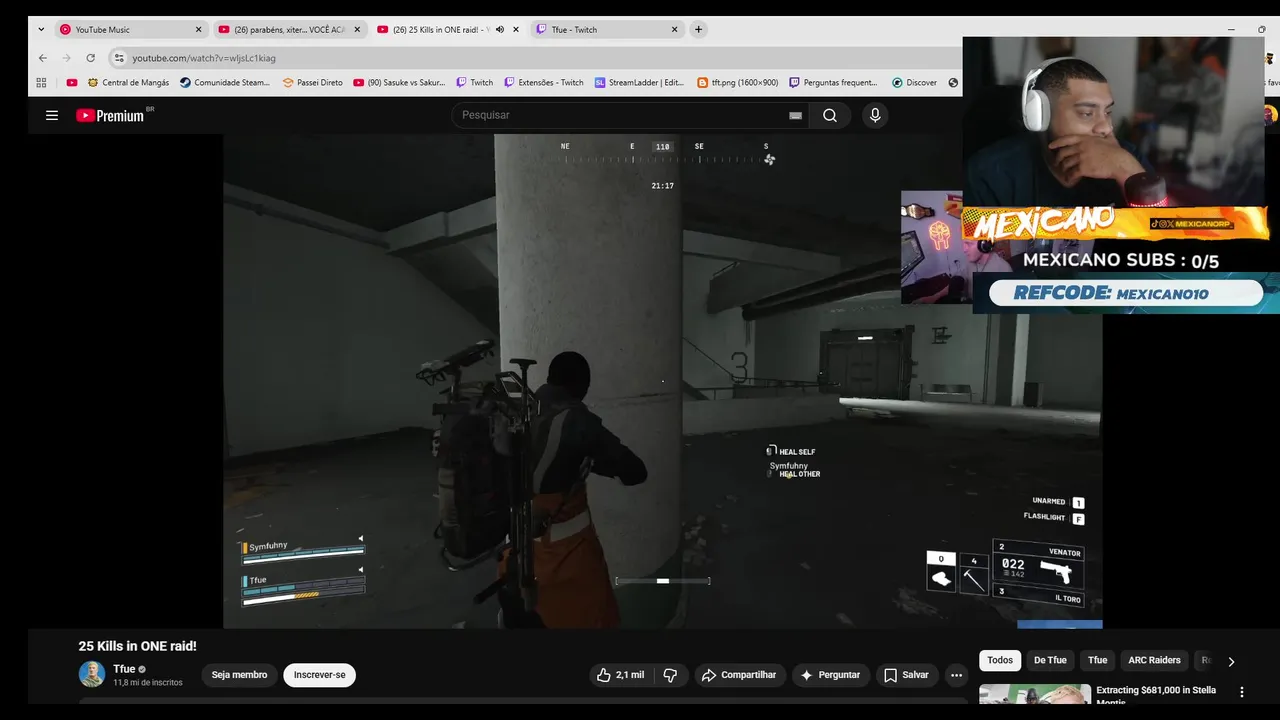Show more filter chips with right arrow

(1231, 661)
